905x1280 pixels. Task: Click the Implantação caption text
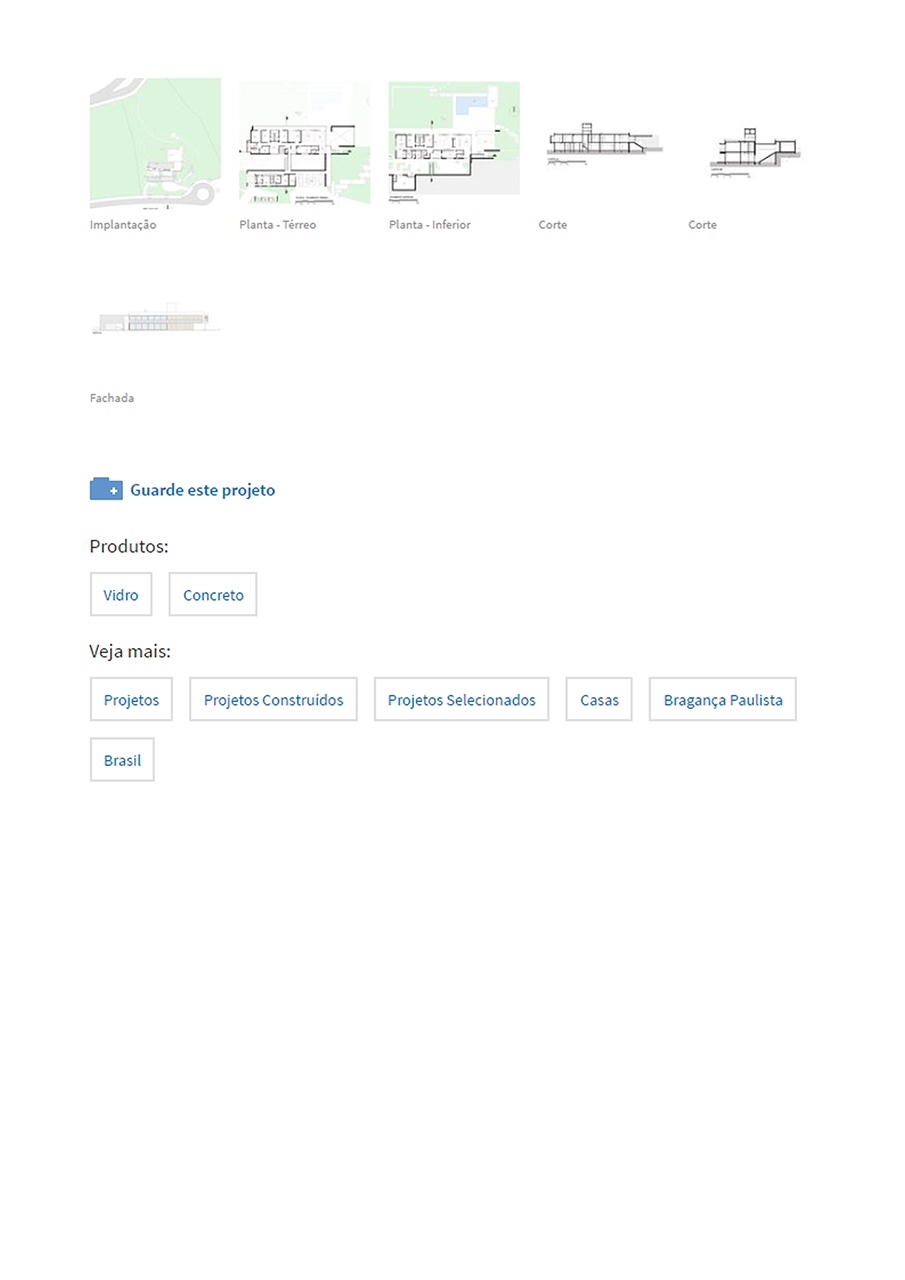tap(123, 225)
